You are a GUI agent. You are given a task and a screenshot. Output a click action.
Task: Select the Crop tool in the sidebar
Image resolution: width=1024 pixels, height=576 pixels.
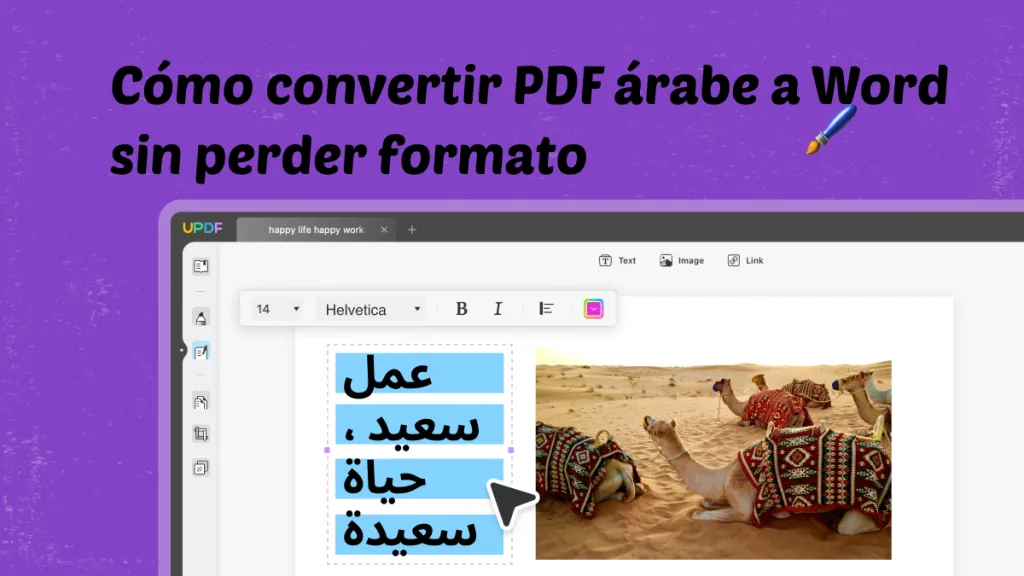[201, 435]
